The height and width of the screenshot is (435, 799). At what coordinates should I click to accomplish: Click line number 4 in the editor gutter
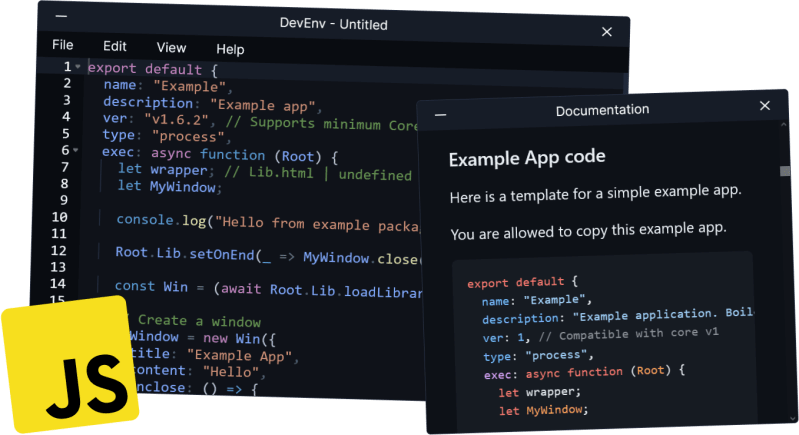click(x=66, y=117)
